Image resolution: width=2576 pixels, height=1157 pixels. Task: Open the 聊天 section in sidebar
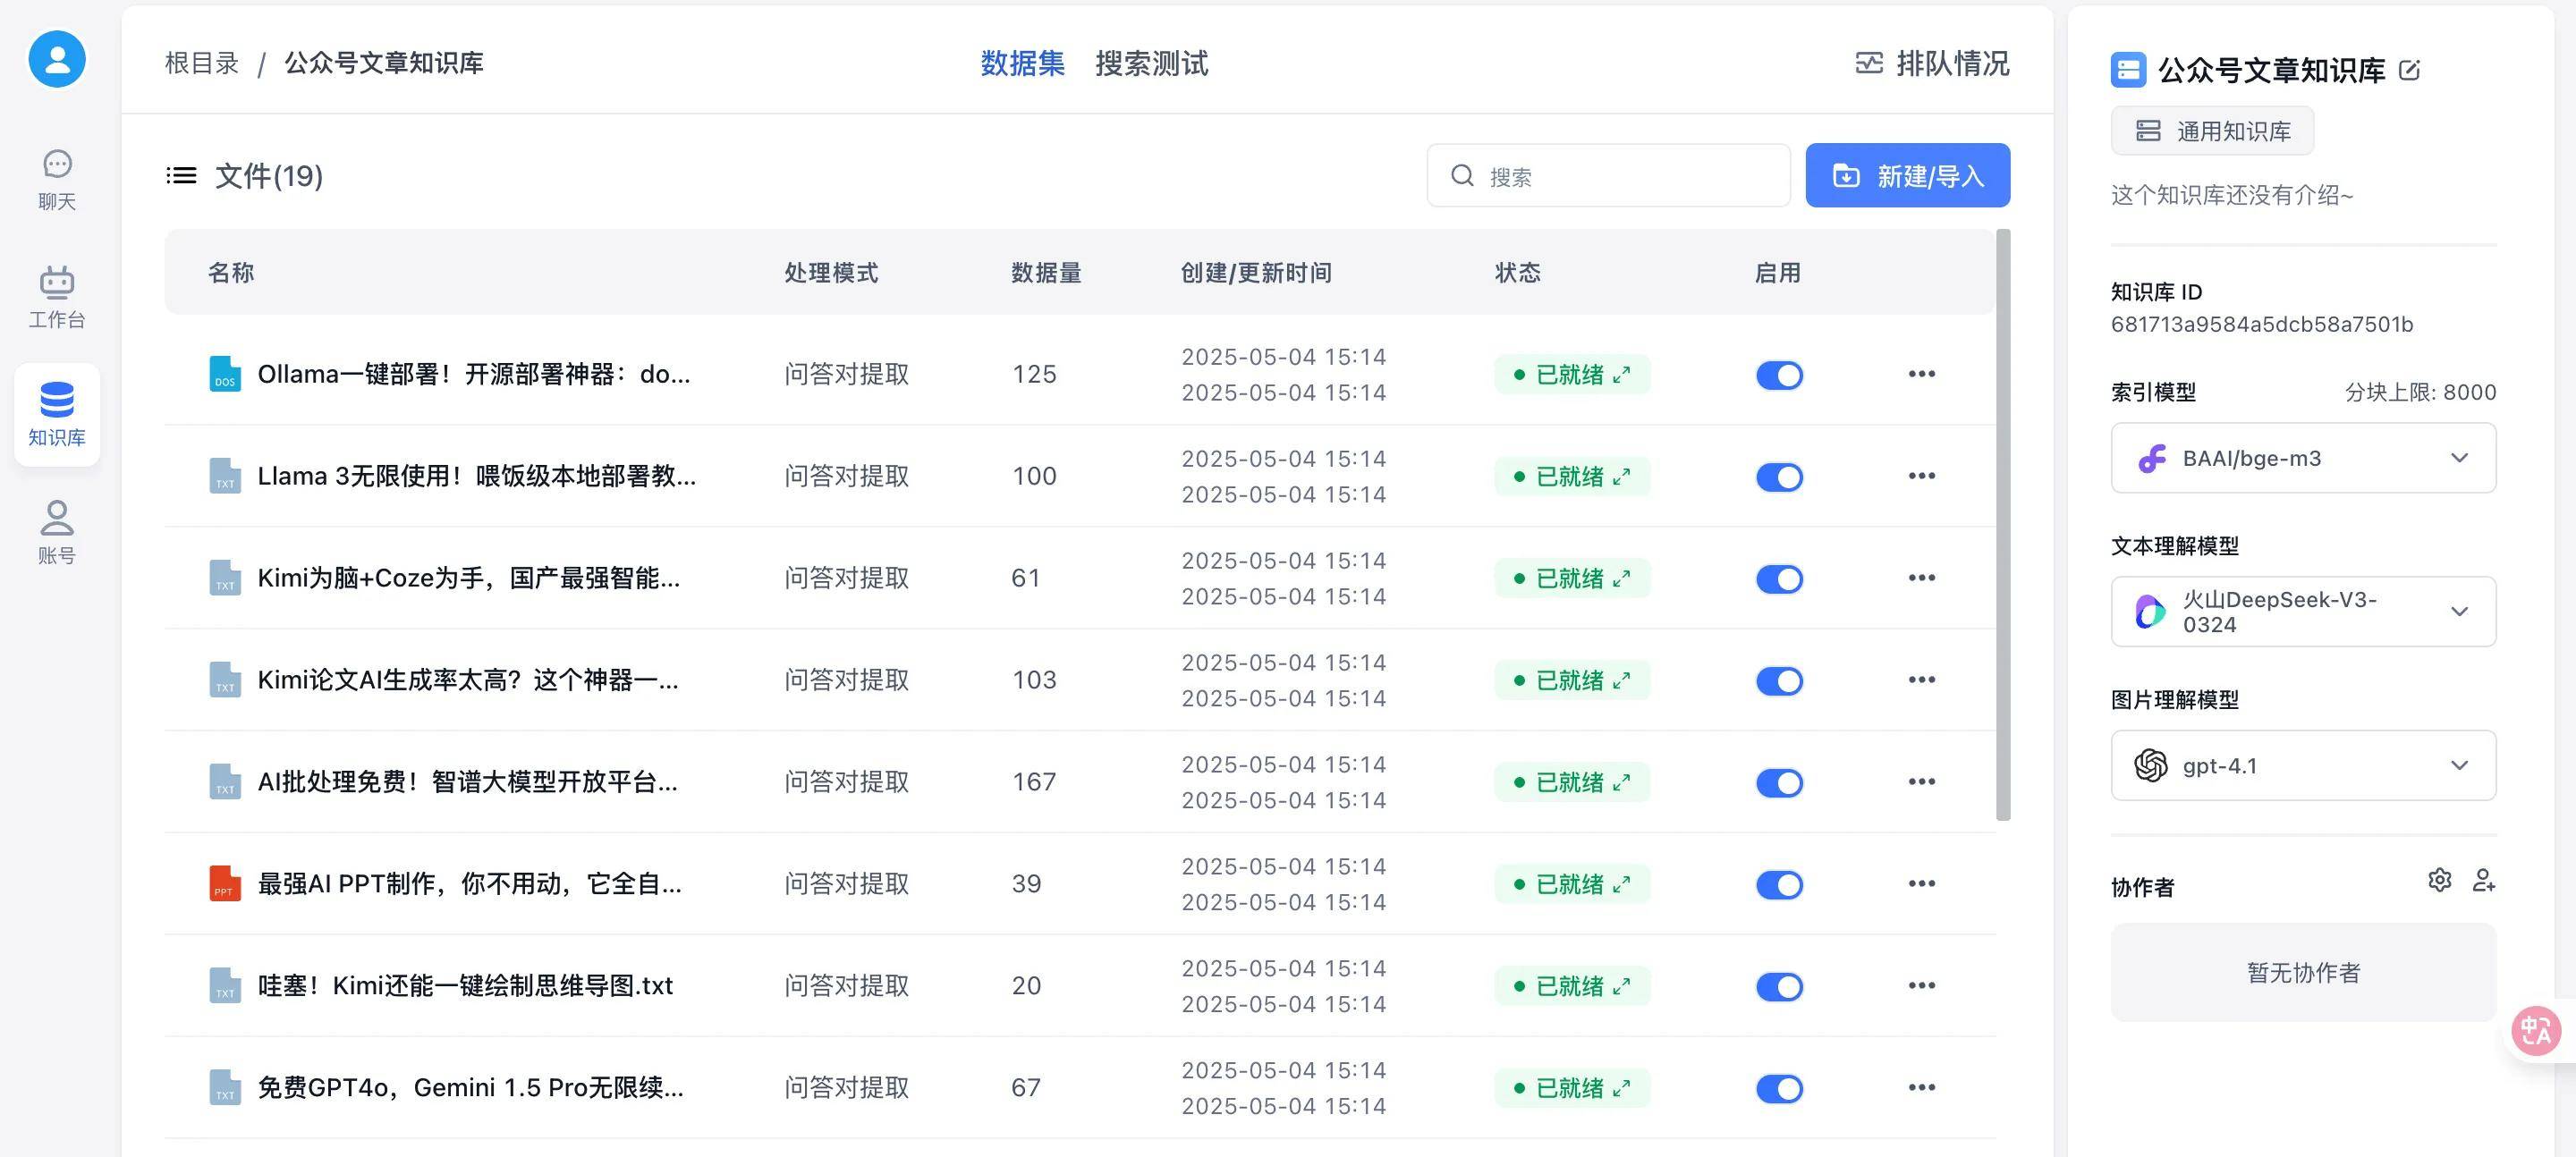(56, 178)
